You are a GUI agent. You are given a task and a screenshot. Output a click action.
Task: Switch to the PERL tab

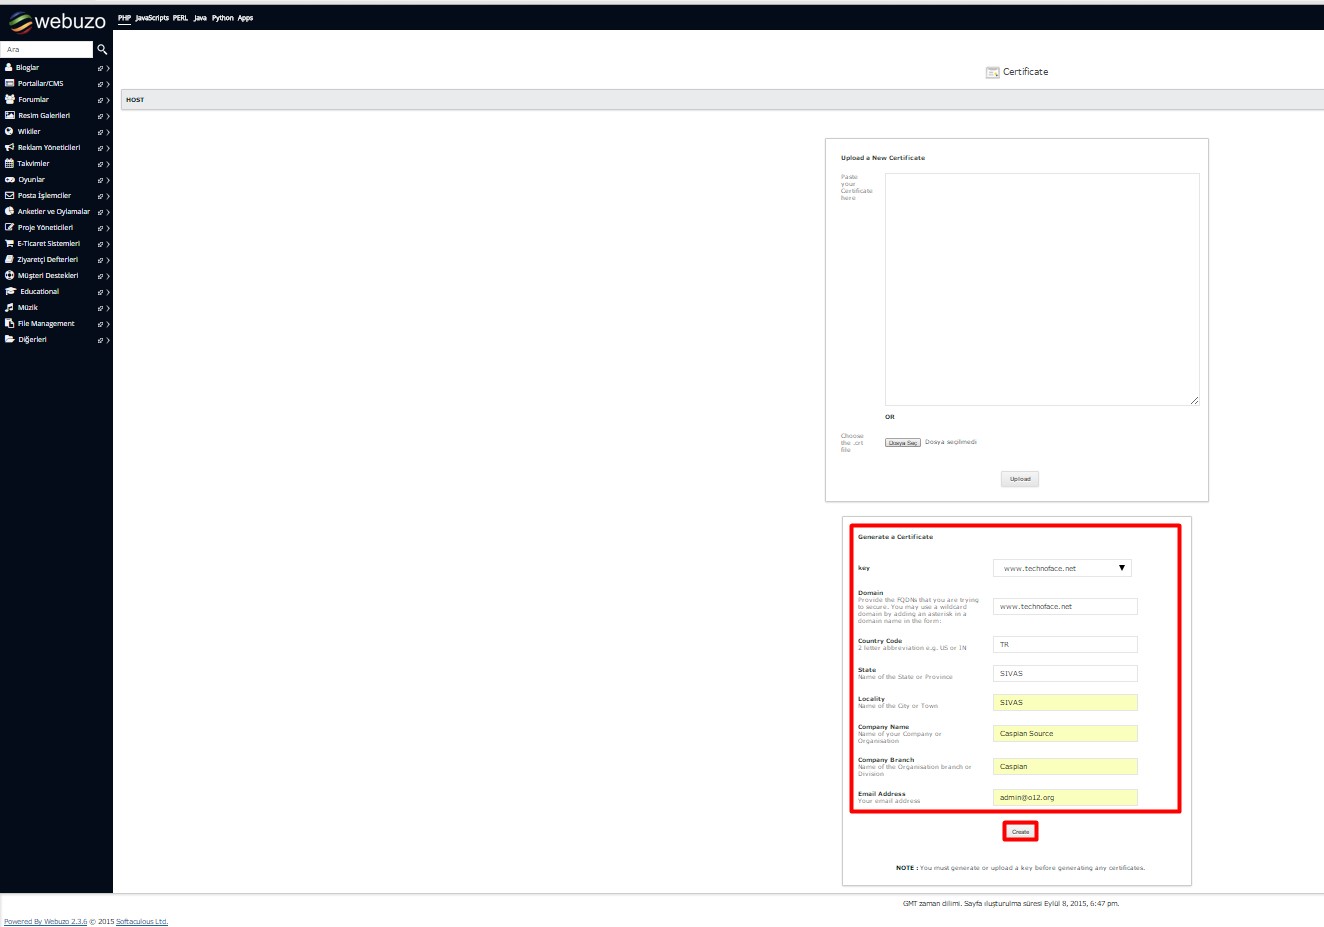180,18
